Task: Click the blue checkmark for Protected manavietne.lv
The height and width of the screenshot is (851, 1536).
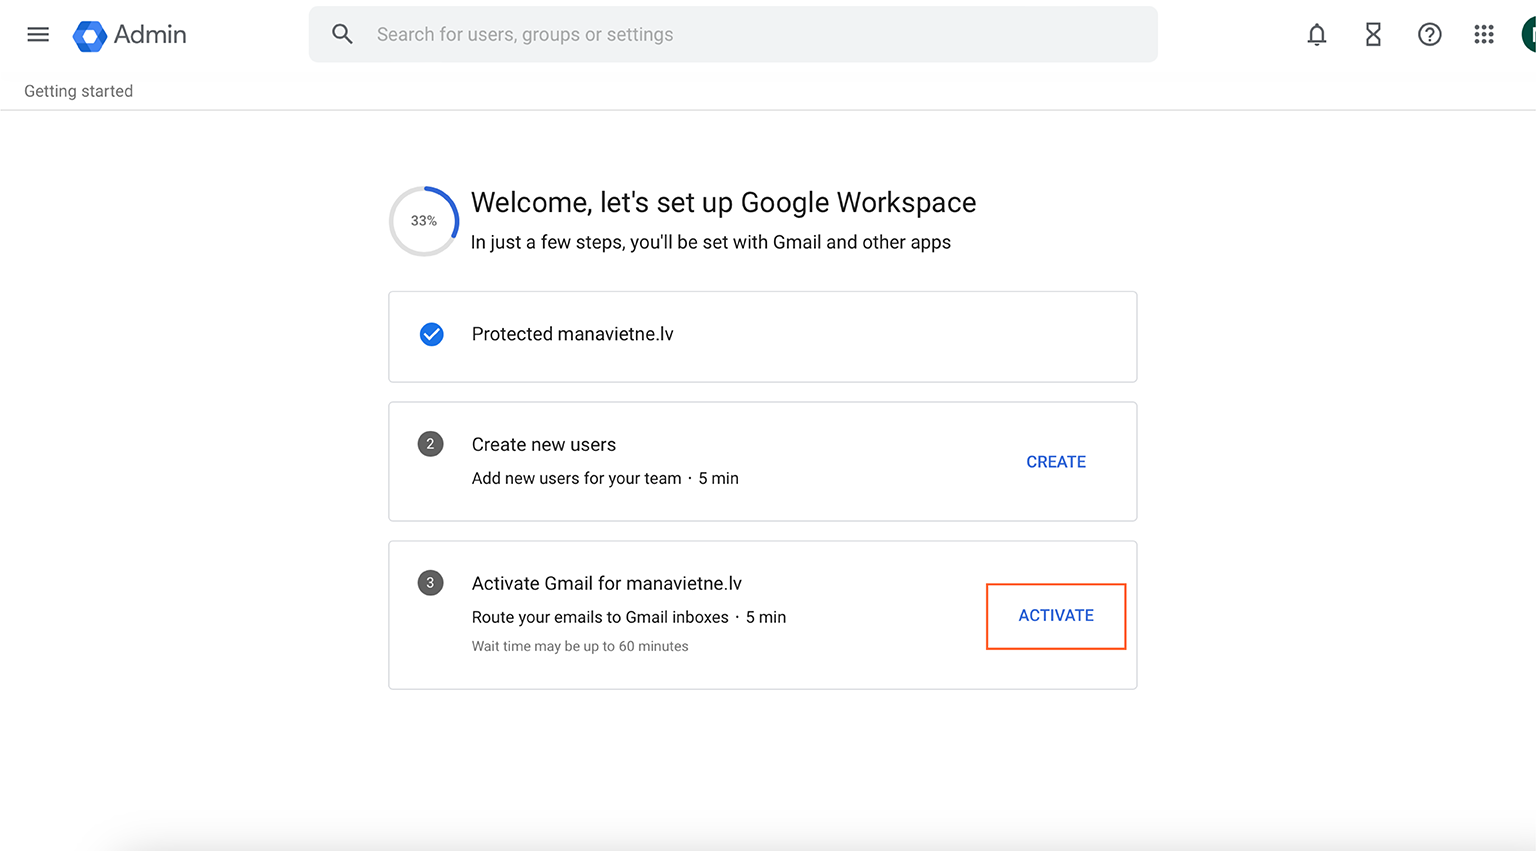Action: coord(432,334)
